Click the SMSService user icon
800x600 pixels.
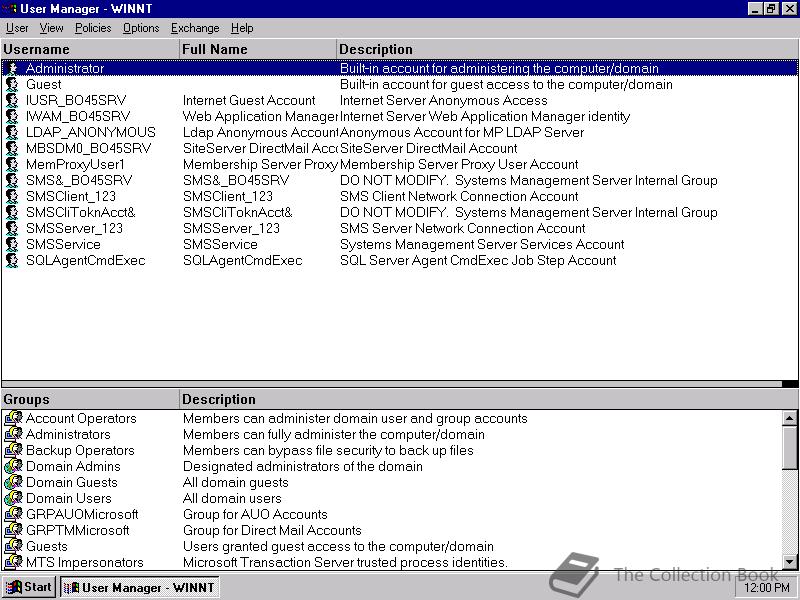coord(12,244)
